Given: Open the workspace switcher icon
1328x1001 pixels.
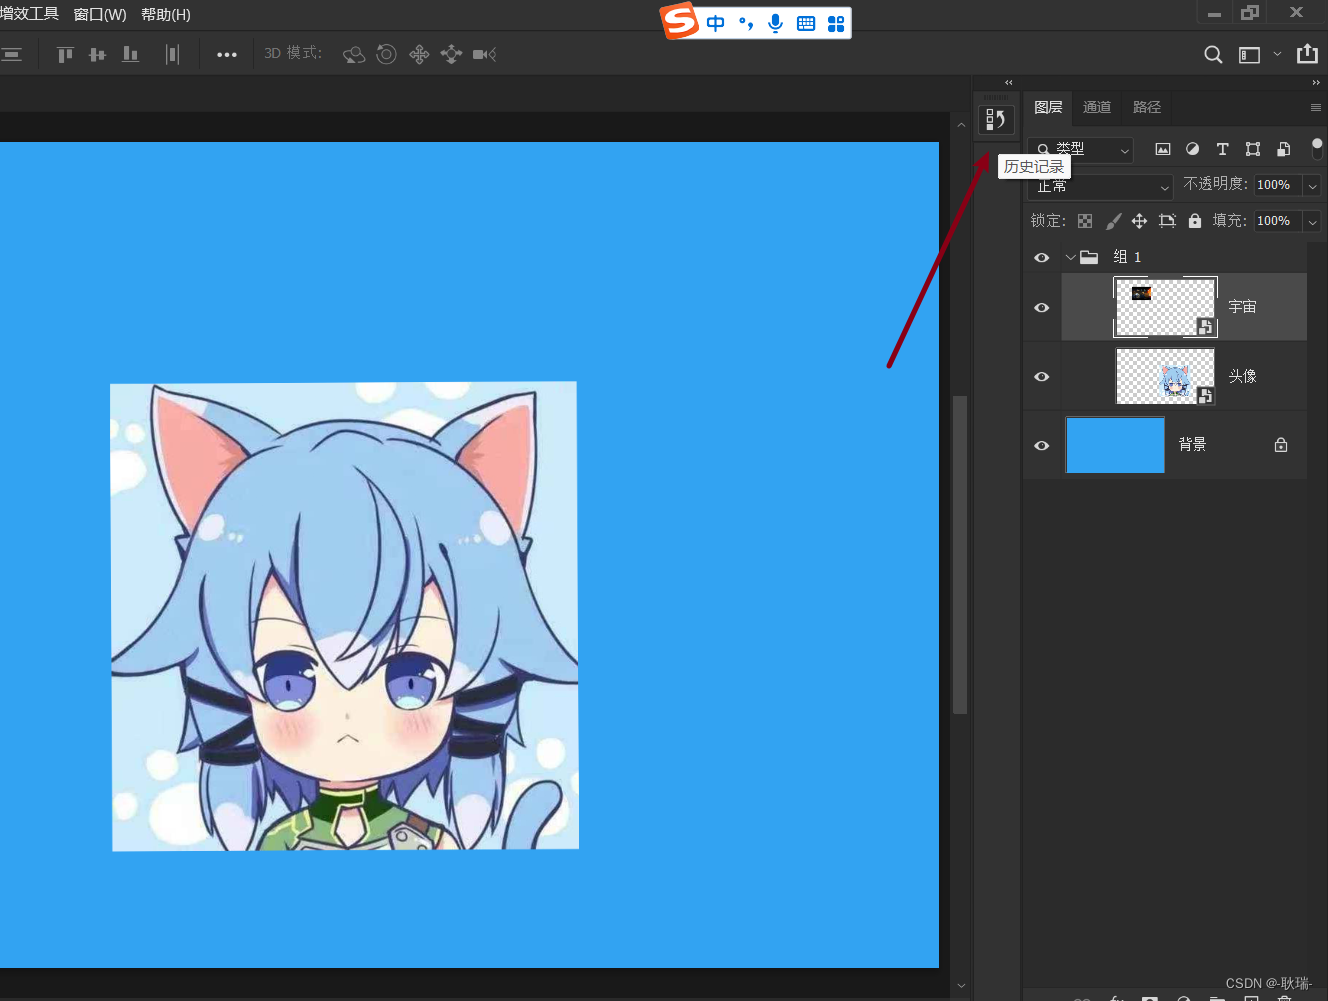Looking at the screenshot, I should tap(1249, 55).
